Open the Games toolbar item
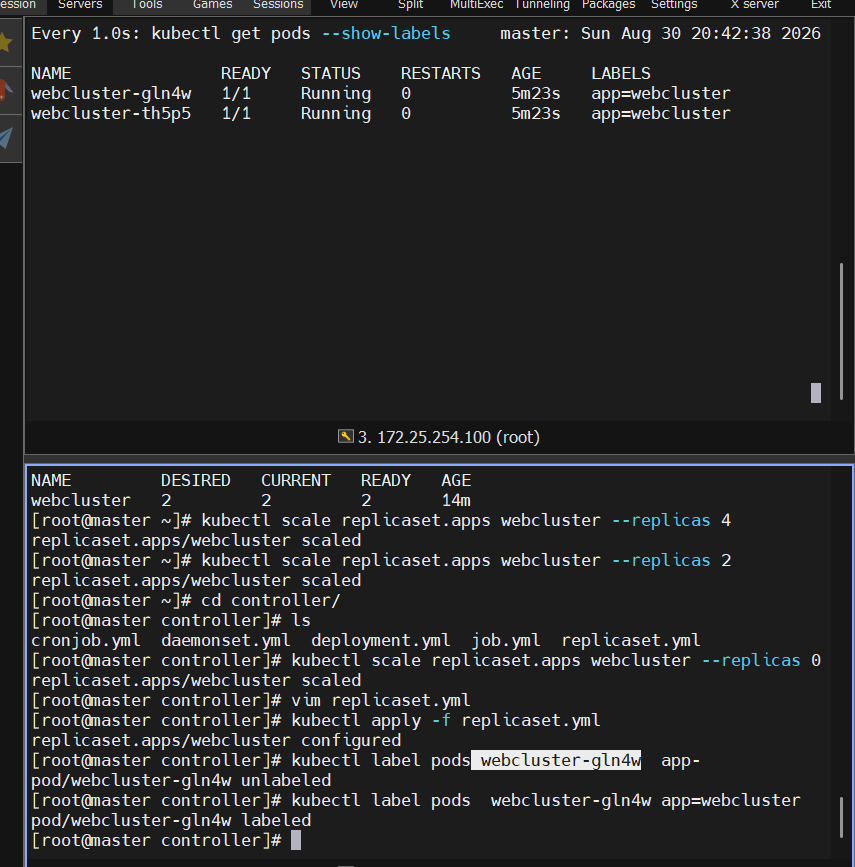 coord(212,4)
